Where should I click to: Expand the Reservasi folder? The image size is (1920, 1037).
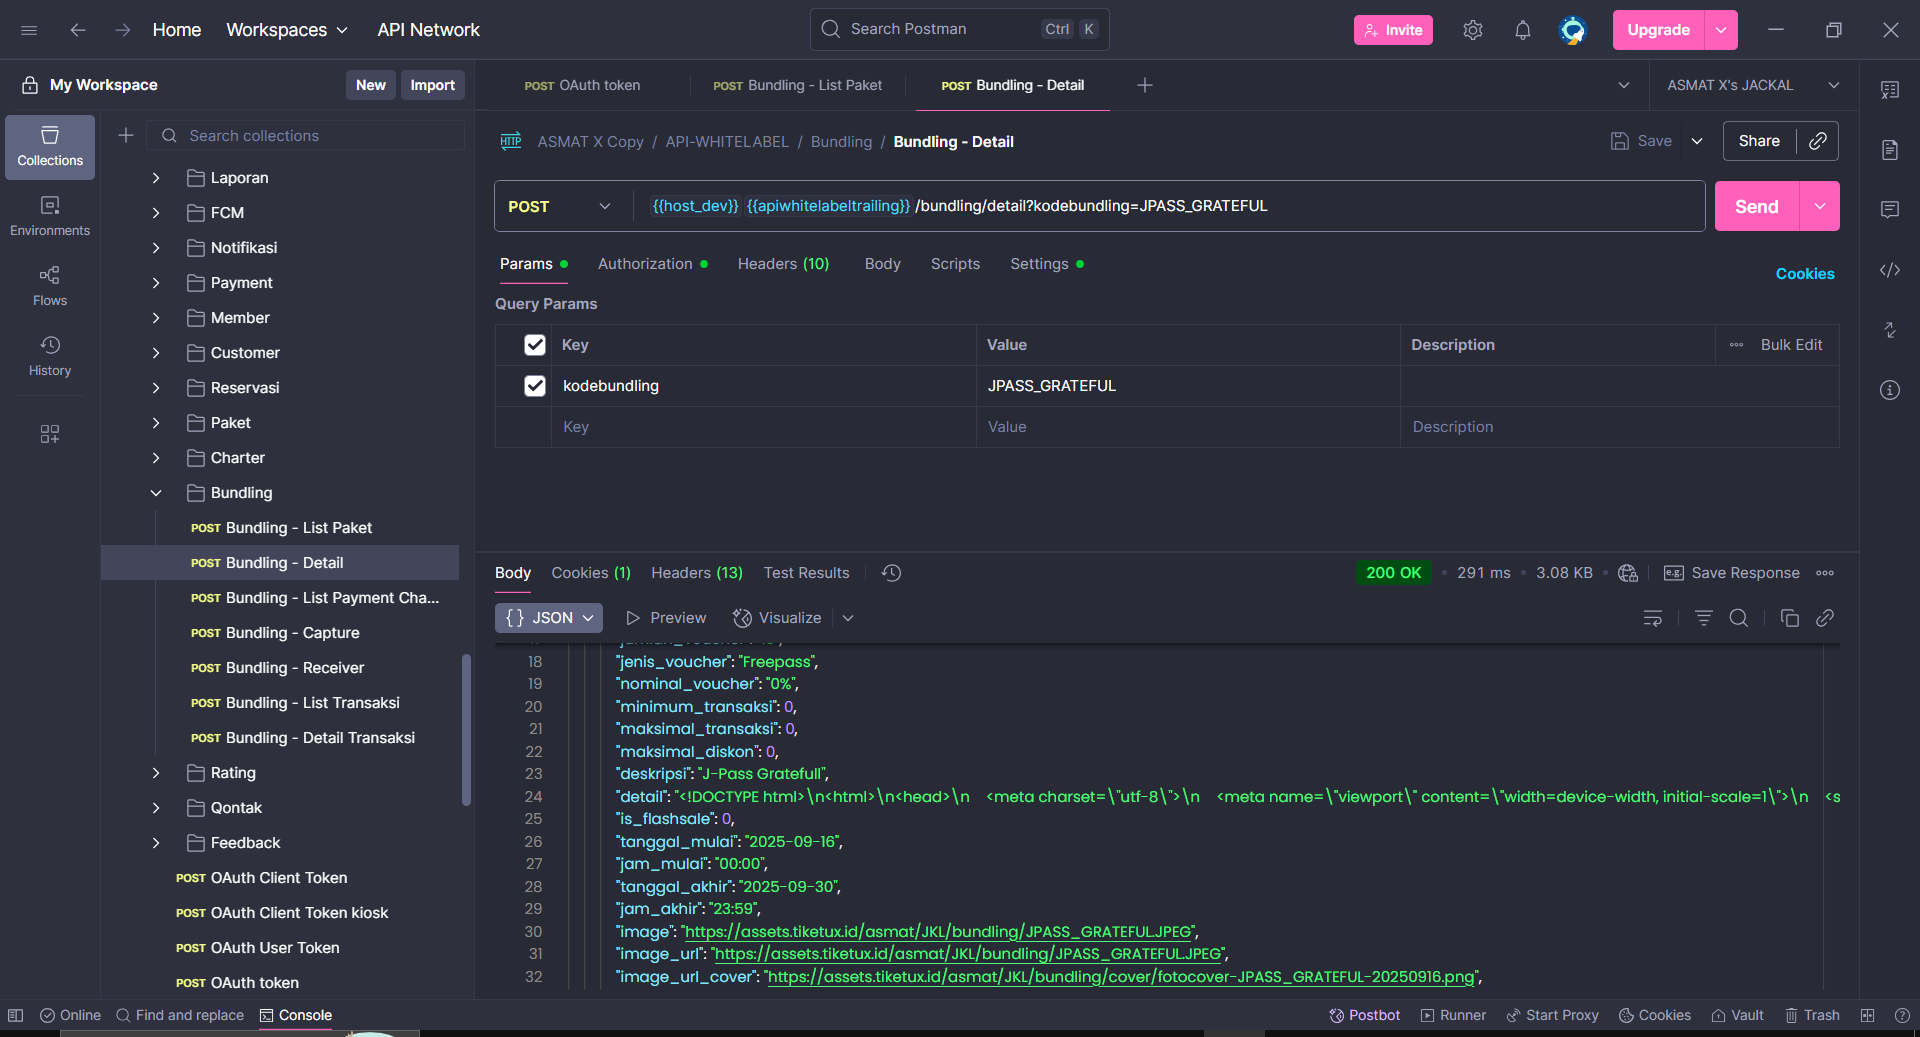coord(156,388)
